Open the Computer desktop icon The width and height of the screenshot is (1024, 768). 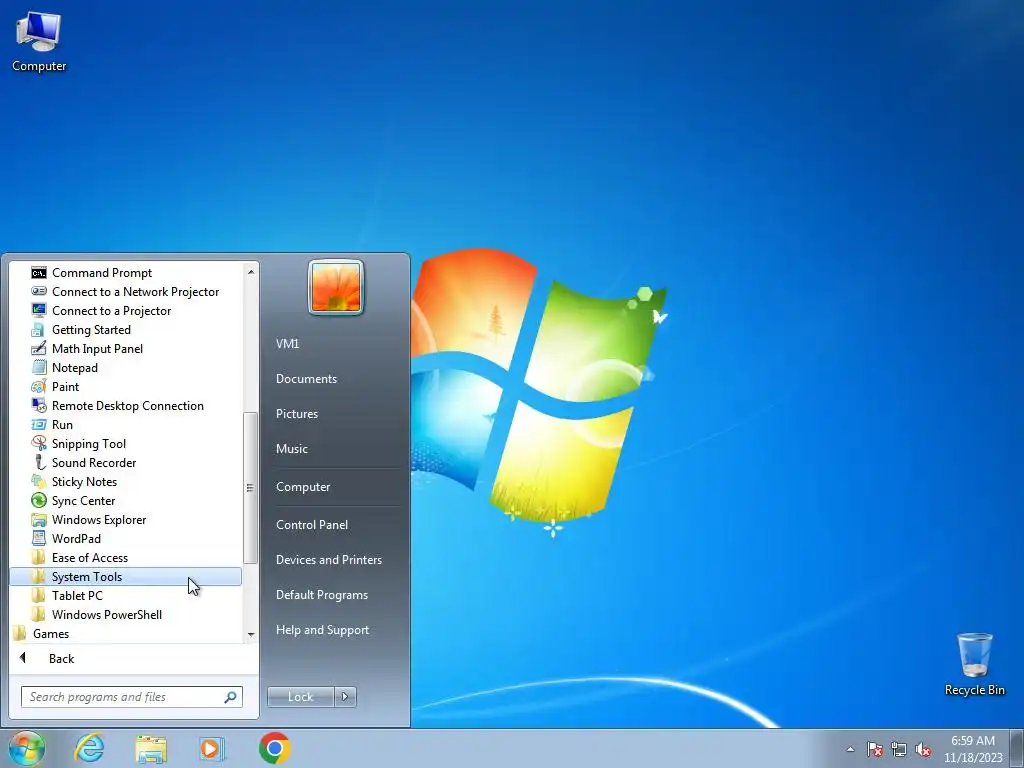click(x=39, y=40)
